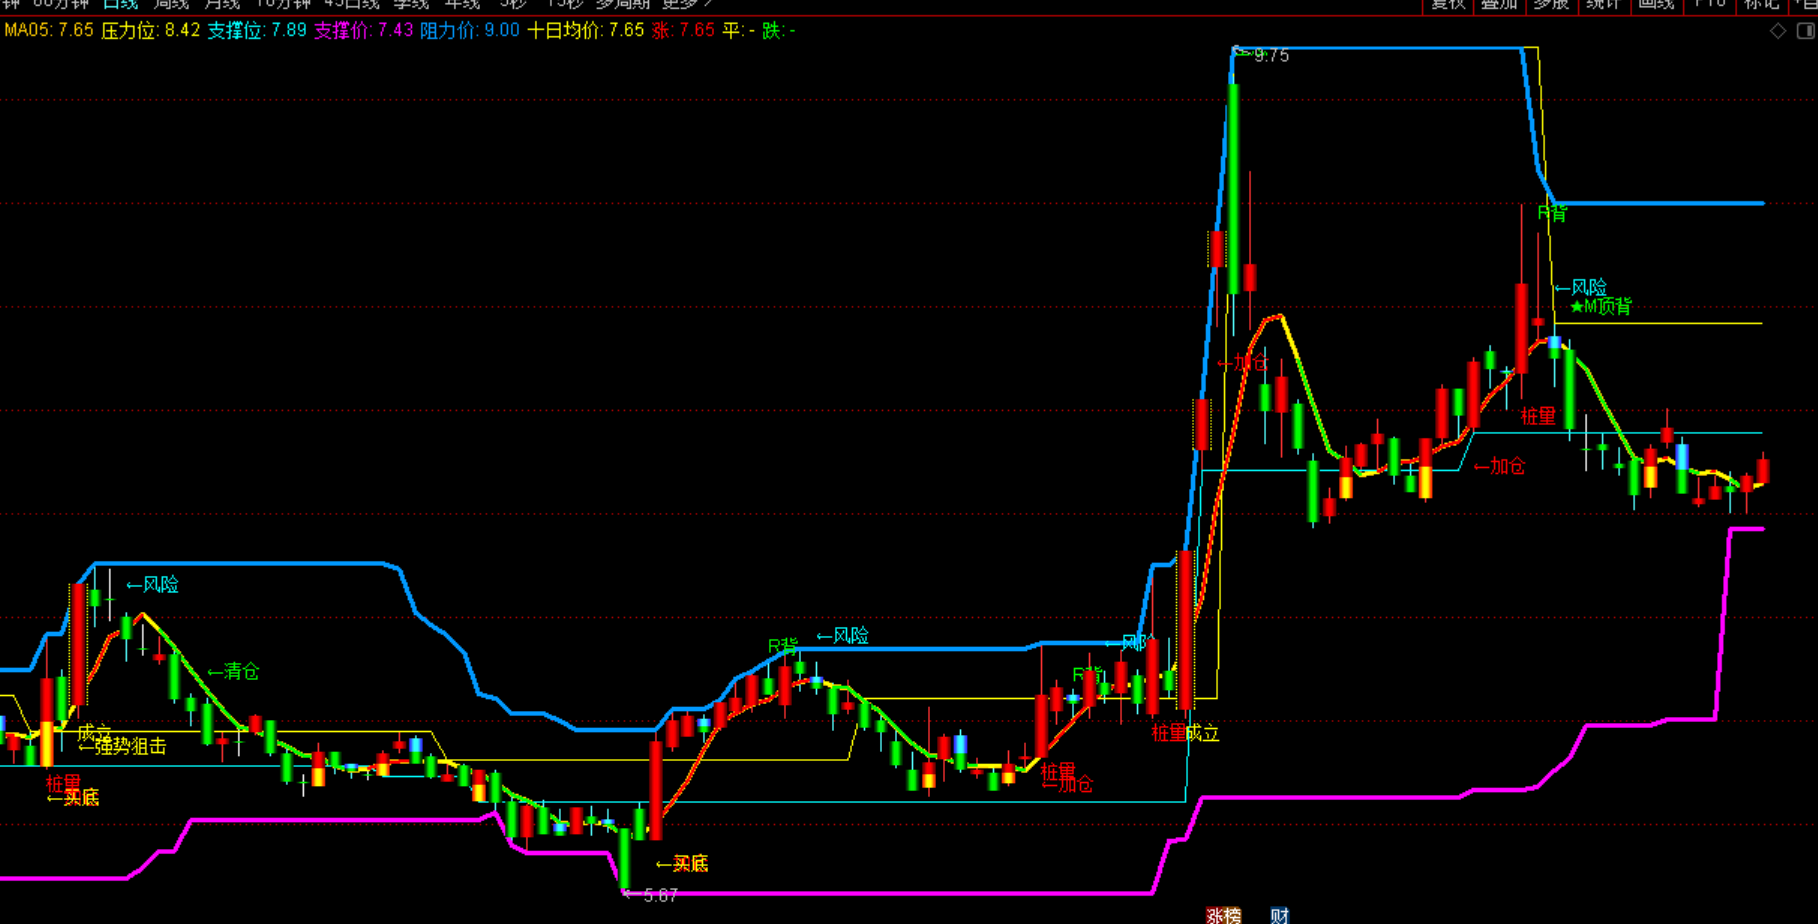Click the 5.67 low price label
Viewport: 1818px width, 924px height.
point(660,896)
